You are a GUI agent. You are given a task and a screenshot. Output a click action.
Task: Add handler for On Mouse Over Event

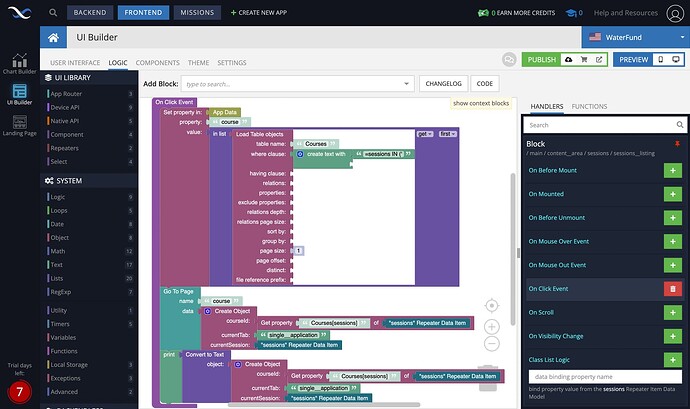coord(673,241)
